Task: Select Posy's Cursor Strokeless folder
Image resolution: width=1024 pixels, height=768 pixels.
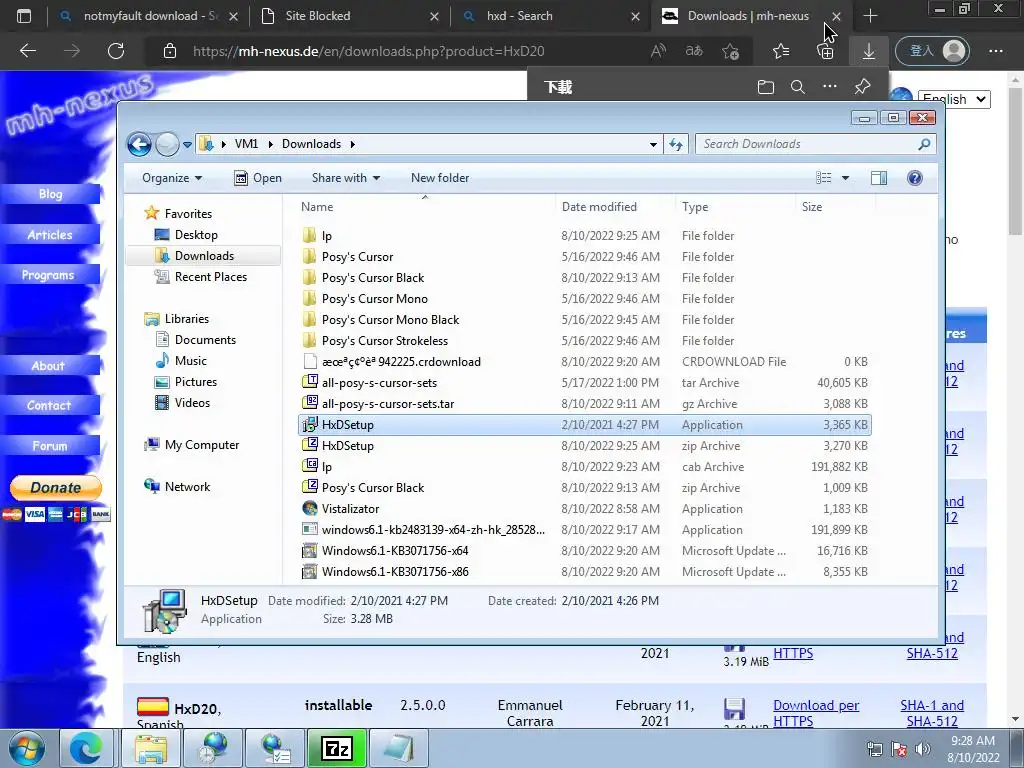Action: coord(385,340)
